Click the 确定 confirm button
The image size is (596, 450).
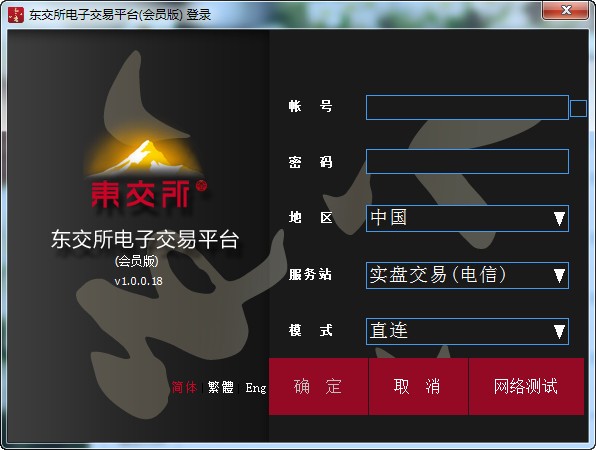(x=319, y=387)
